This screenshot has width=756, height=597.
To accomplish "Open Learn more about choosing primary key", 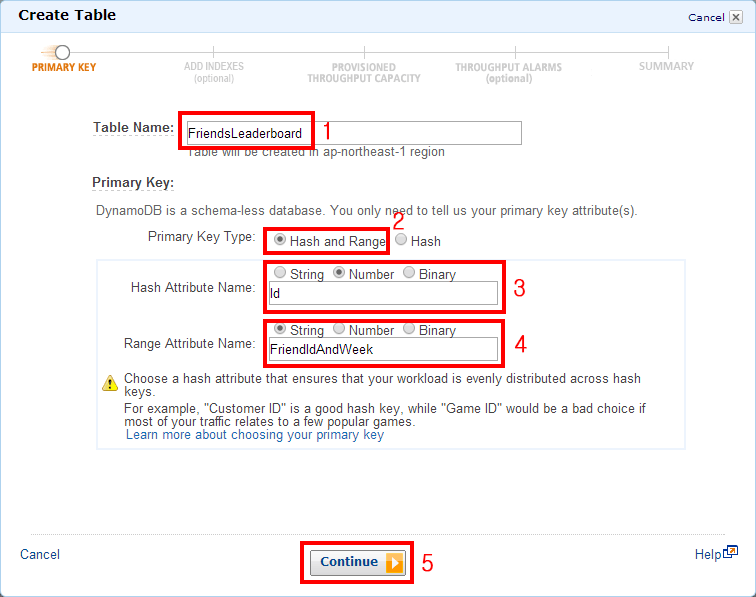I will pyautogui.click(x=254, y=436).
